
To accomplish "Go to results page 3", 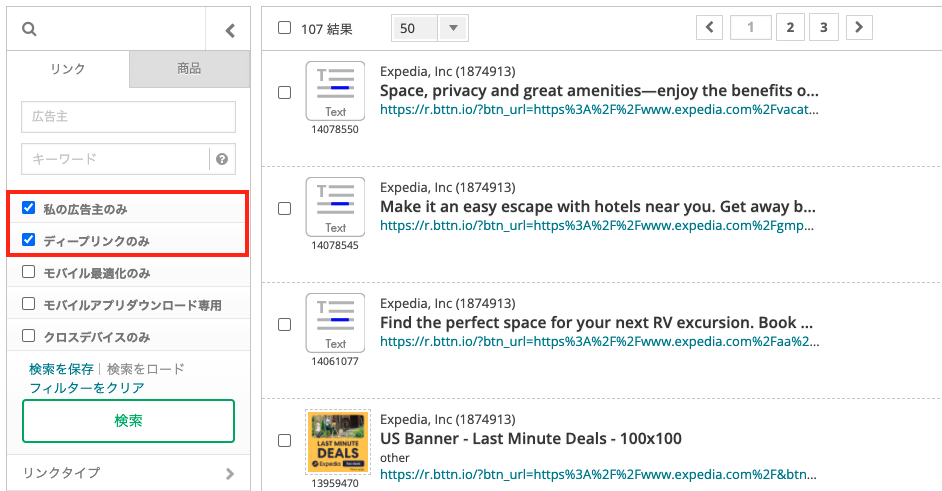I will (824, 28).
